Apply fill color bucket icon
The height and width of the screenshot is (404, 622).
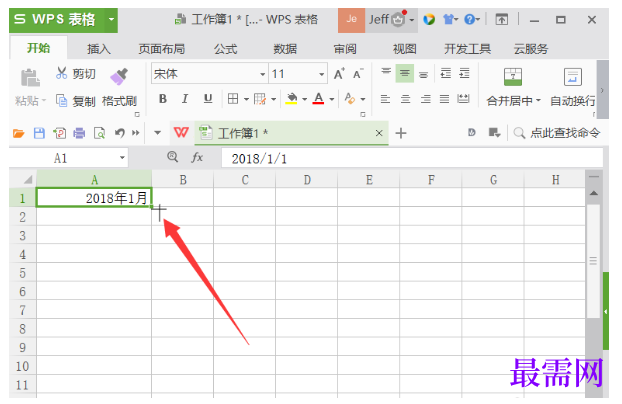tap(292, 99)
